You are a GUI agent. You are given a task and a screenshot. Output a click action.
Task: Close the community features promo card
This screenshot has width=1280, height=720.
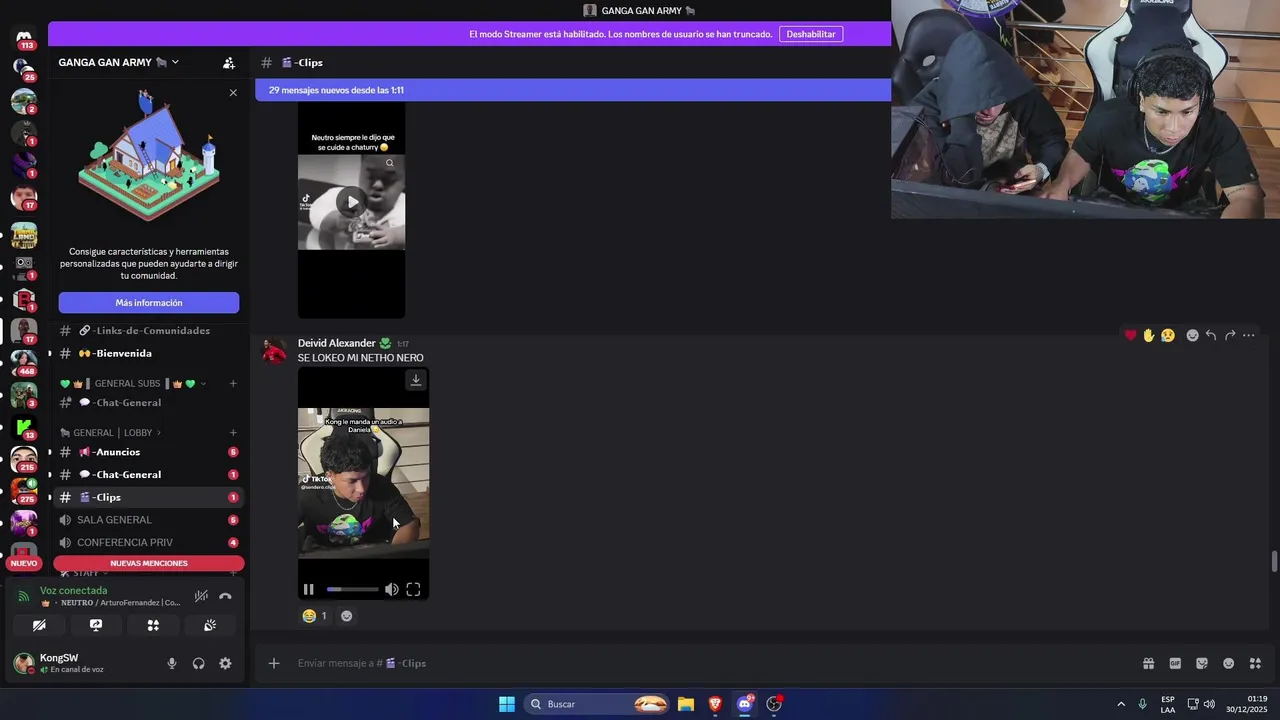pos(233,93)
